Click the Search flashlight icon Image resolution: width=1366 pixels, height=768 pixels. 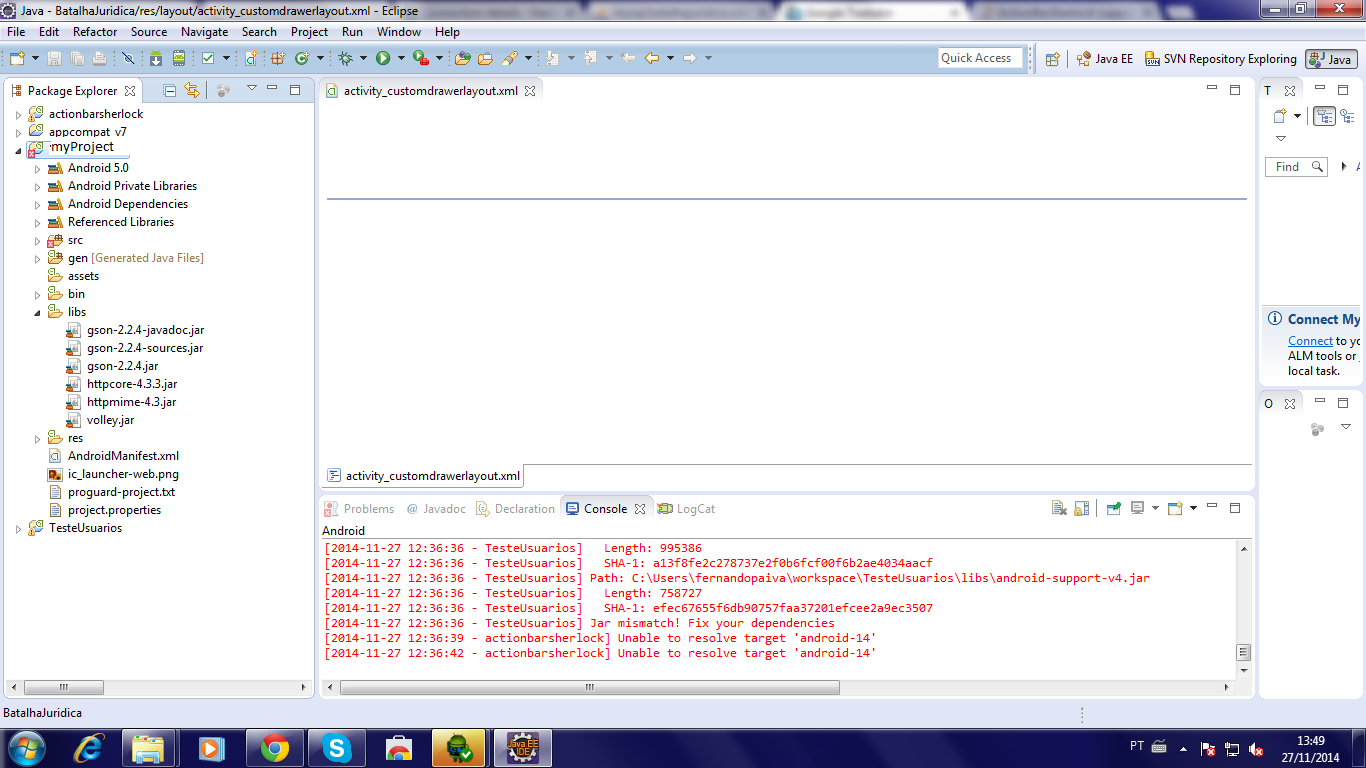[509, 58]
